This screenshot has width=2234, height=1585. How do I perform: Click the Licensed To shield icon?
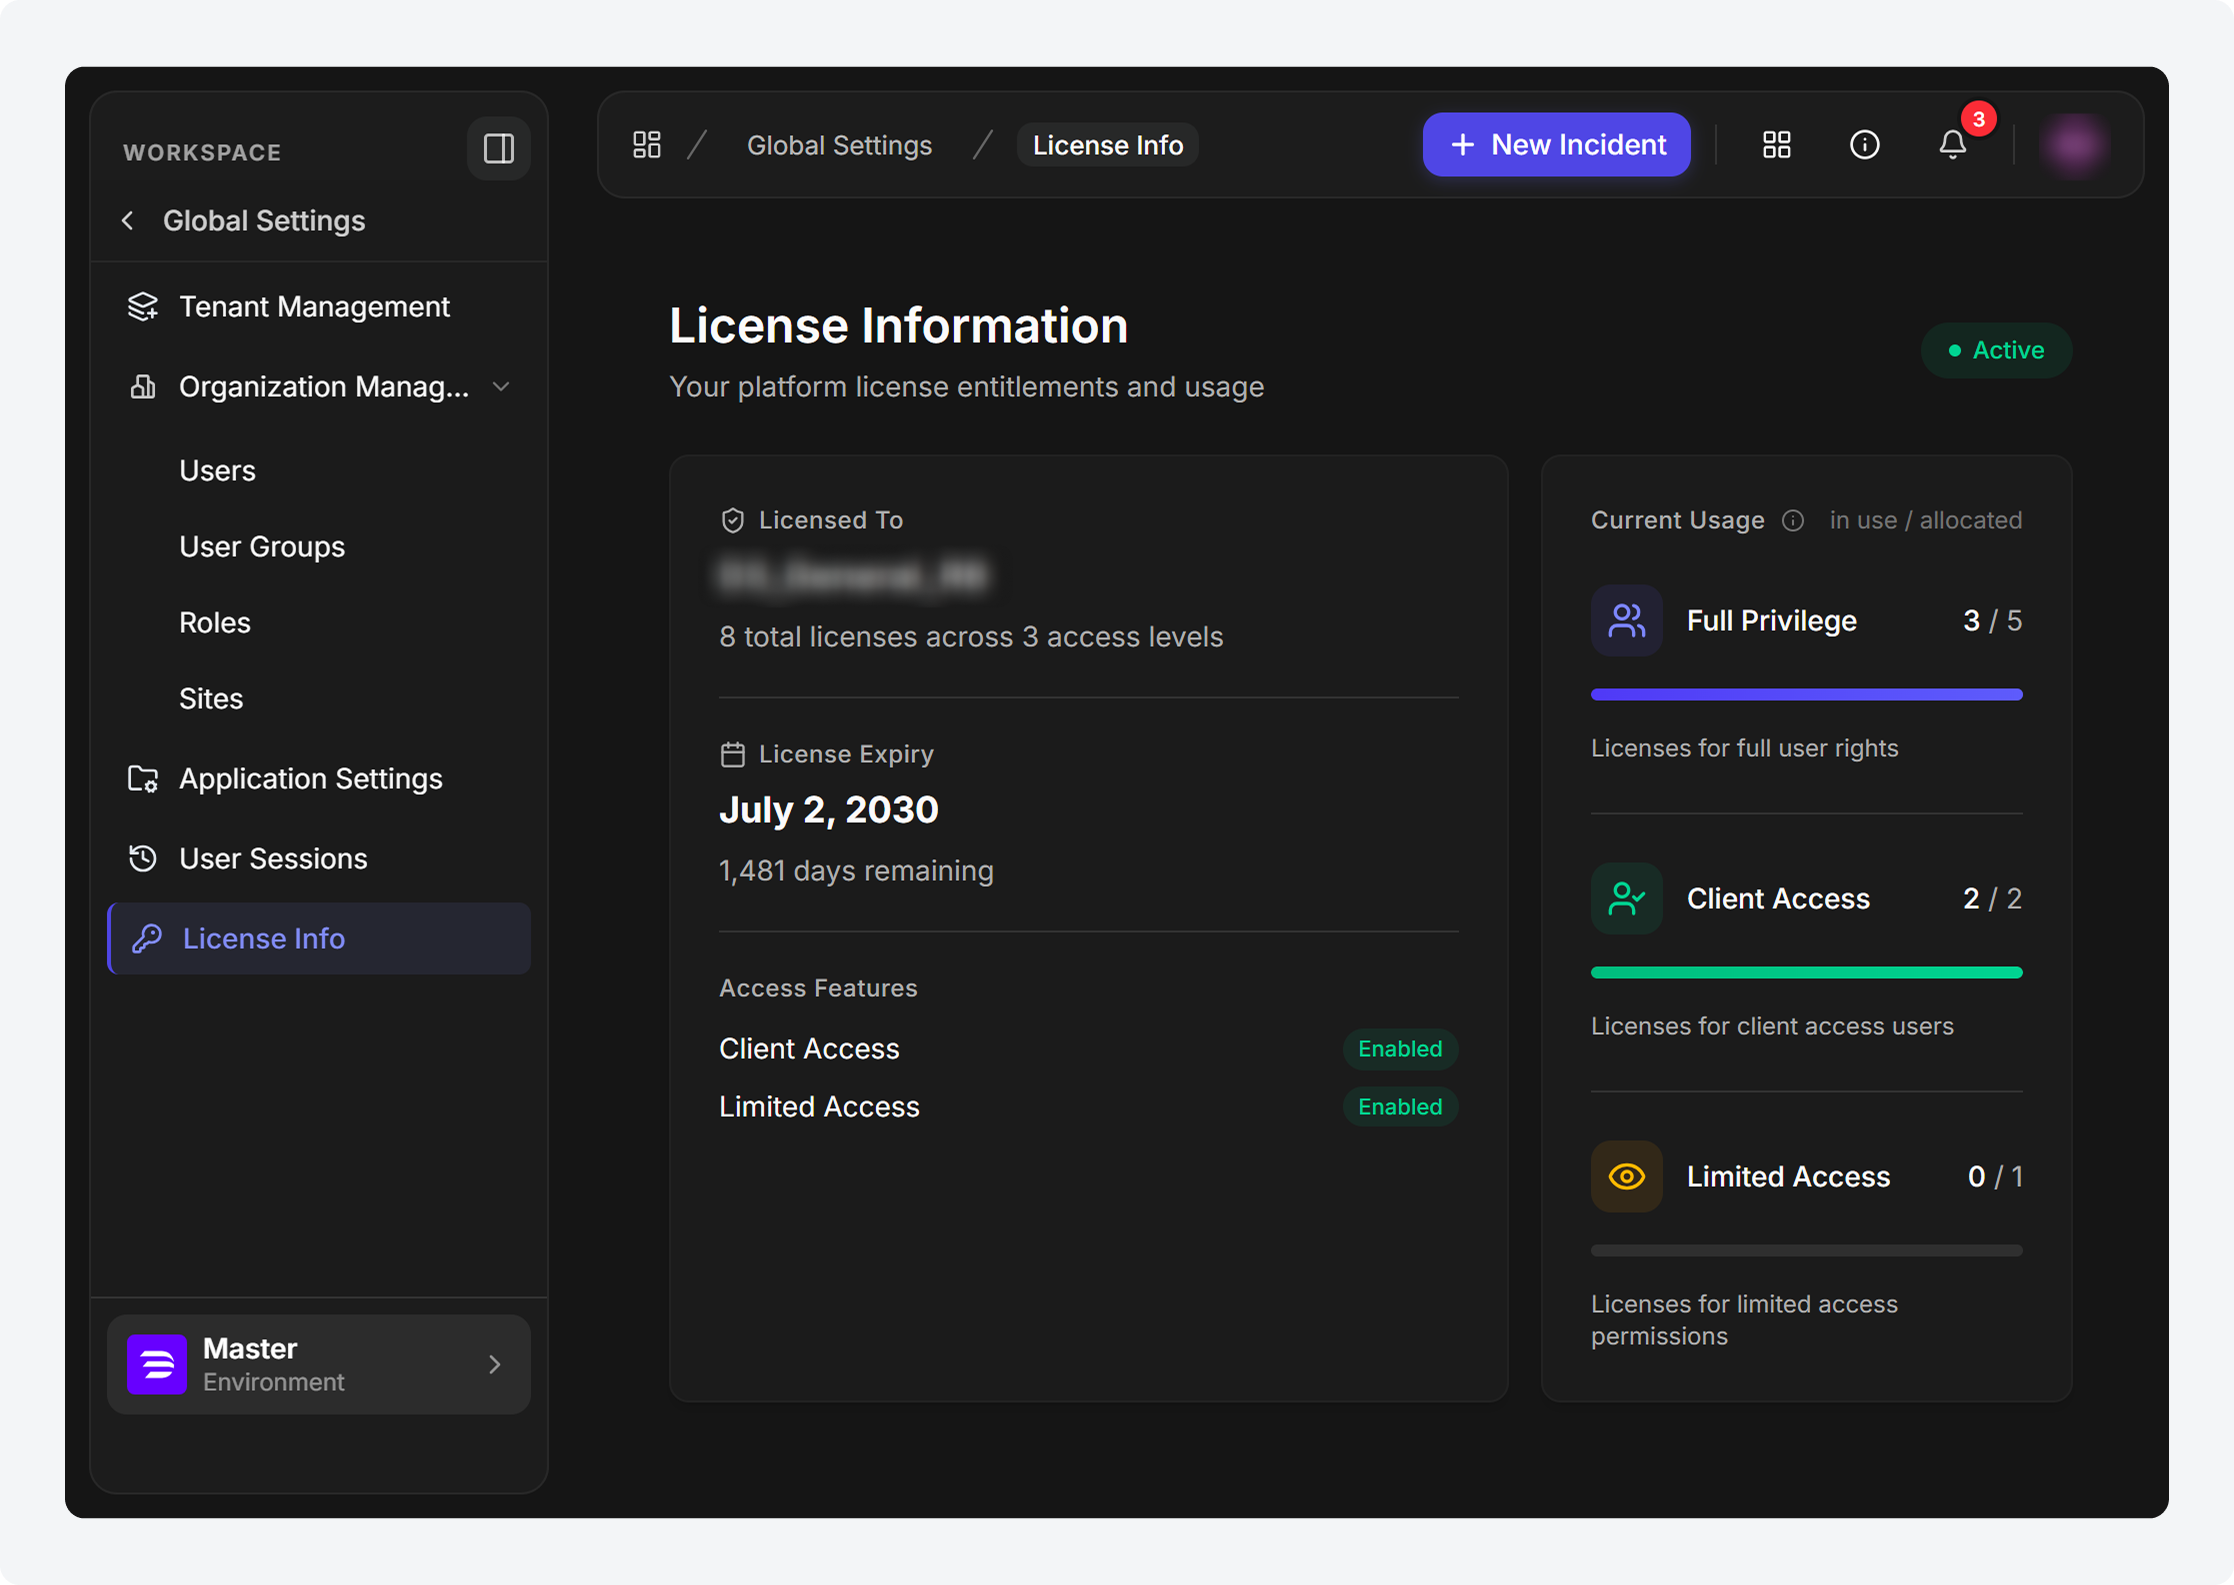[732, 520]
